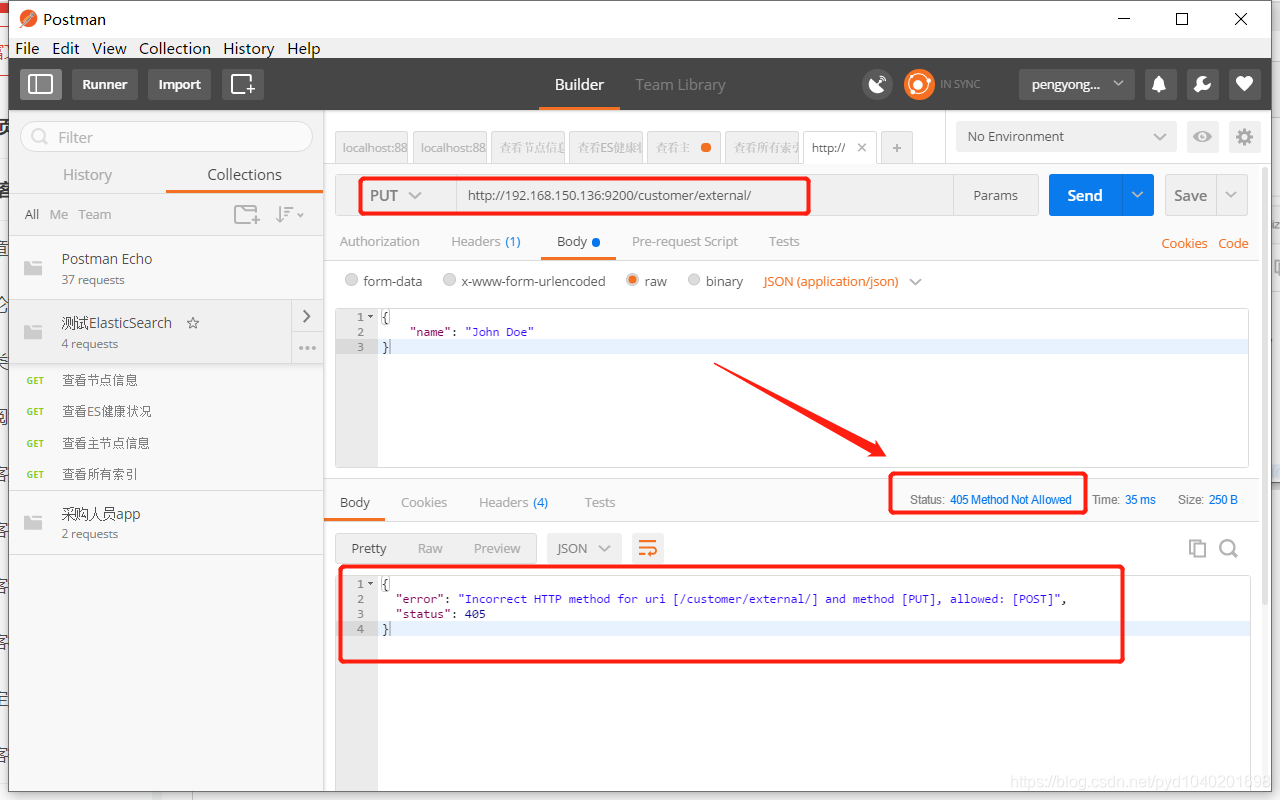The height and width of the screenshot is (800, 1280).
Task: Copy response body to clipboard icon
Action: [x=1197, y=548]
